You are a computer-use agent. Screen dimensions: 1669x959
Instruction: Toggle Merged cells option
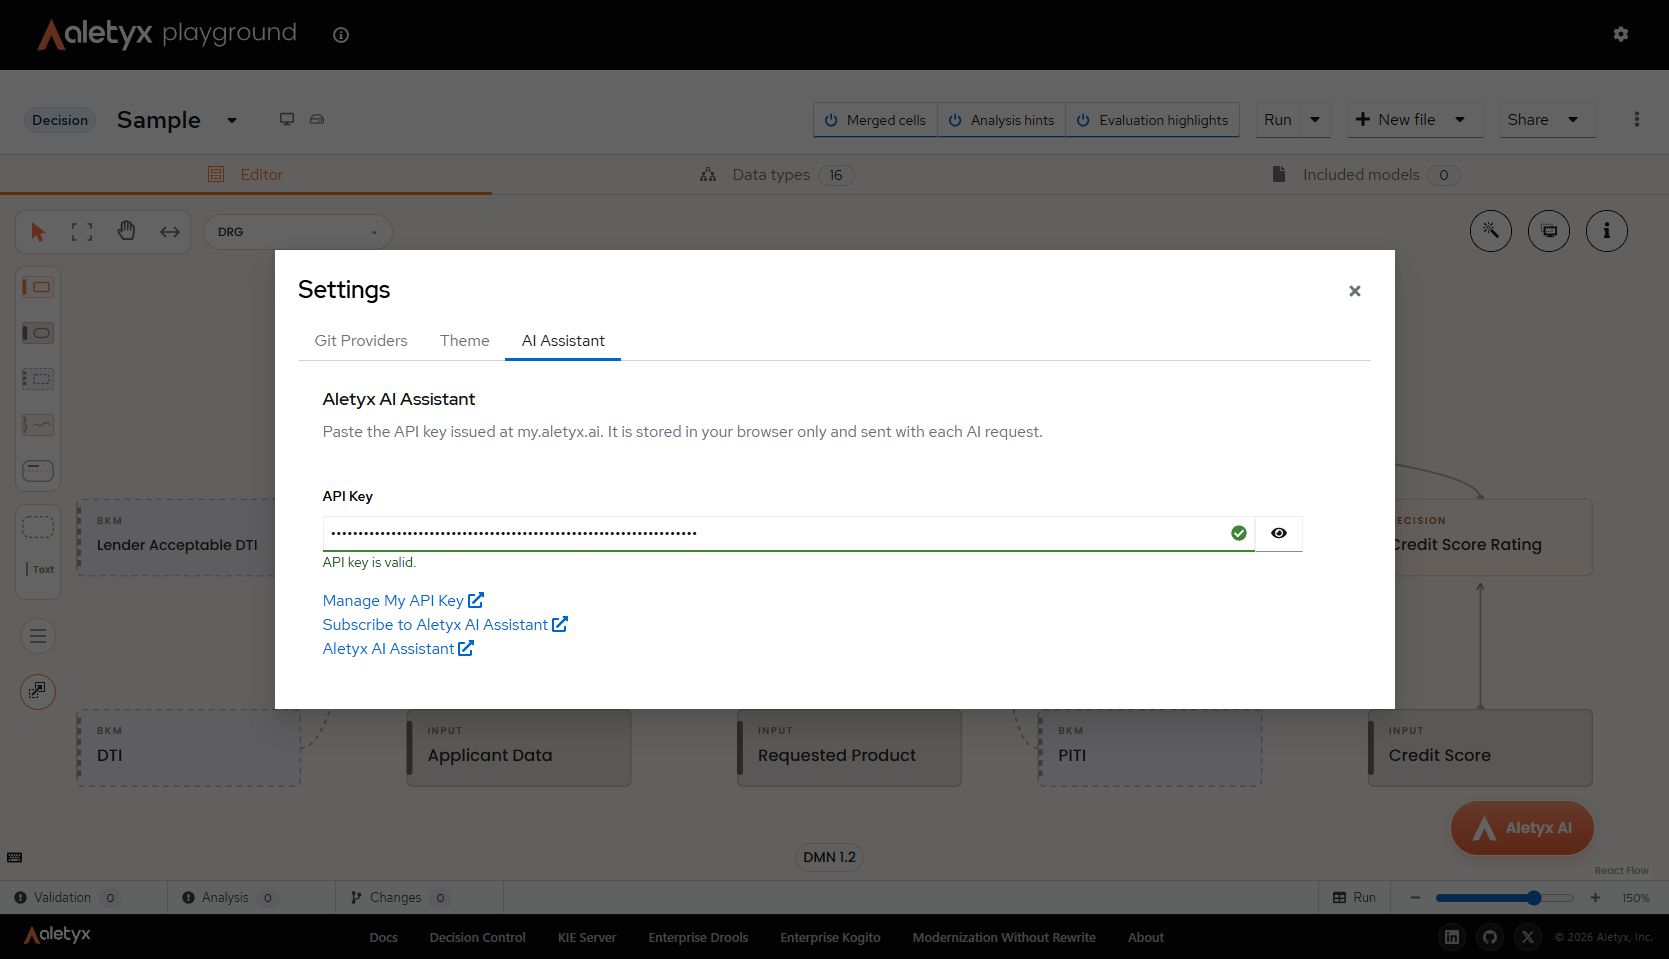875,120
